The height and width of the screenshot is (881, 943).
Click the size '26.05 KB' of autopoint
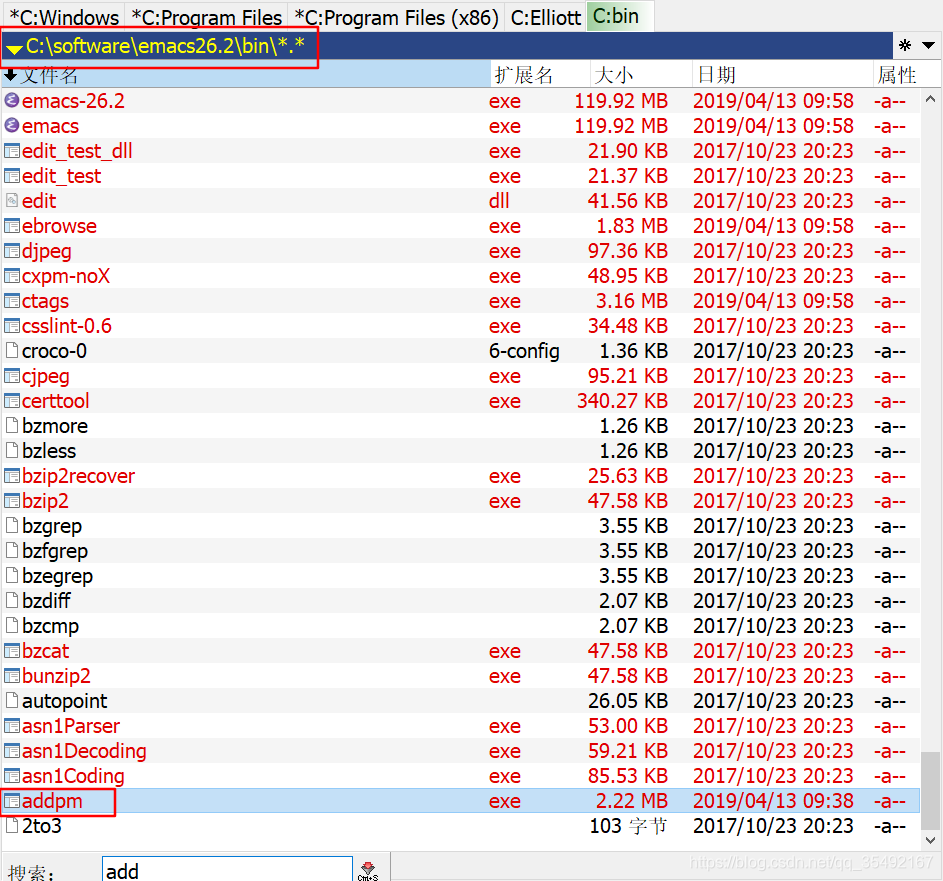pyautogui.click(x=628, y=701)
